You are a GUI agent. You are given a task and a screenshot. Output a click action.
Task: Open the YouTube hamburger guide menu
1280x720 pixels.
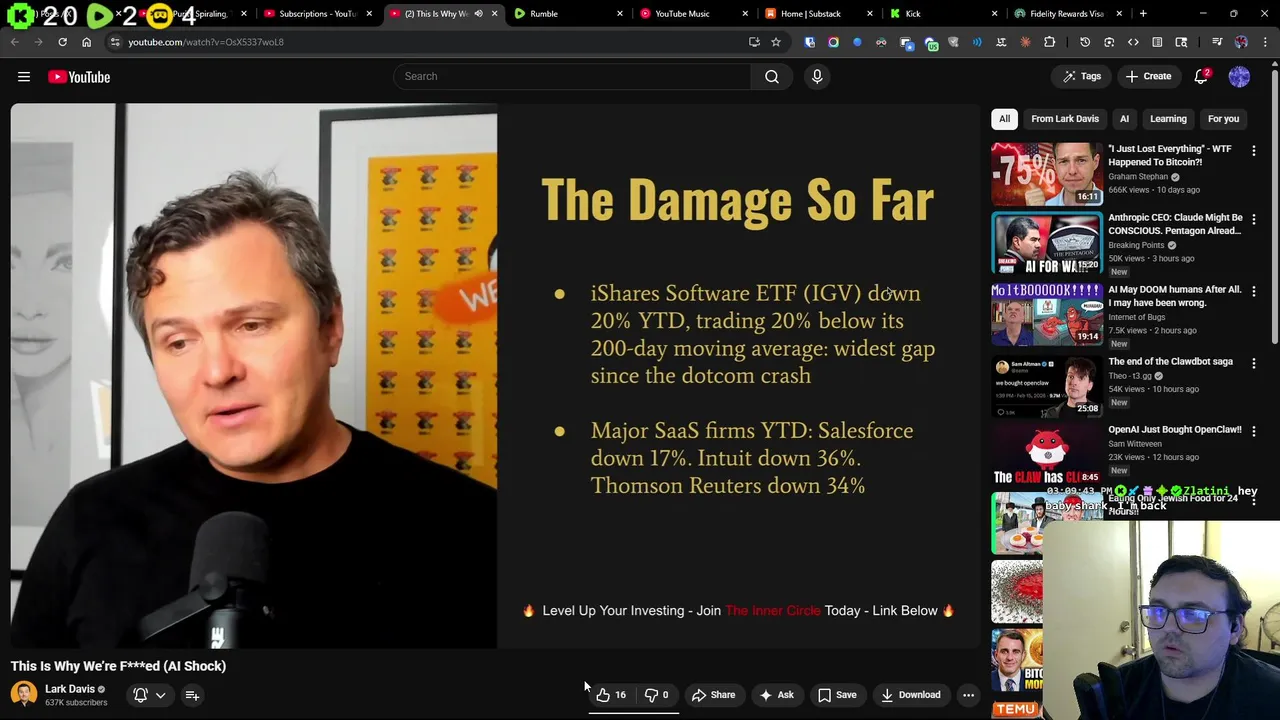[24, 77]
